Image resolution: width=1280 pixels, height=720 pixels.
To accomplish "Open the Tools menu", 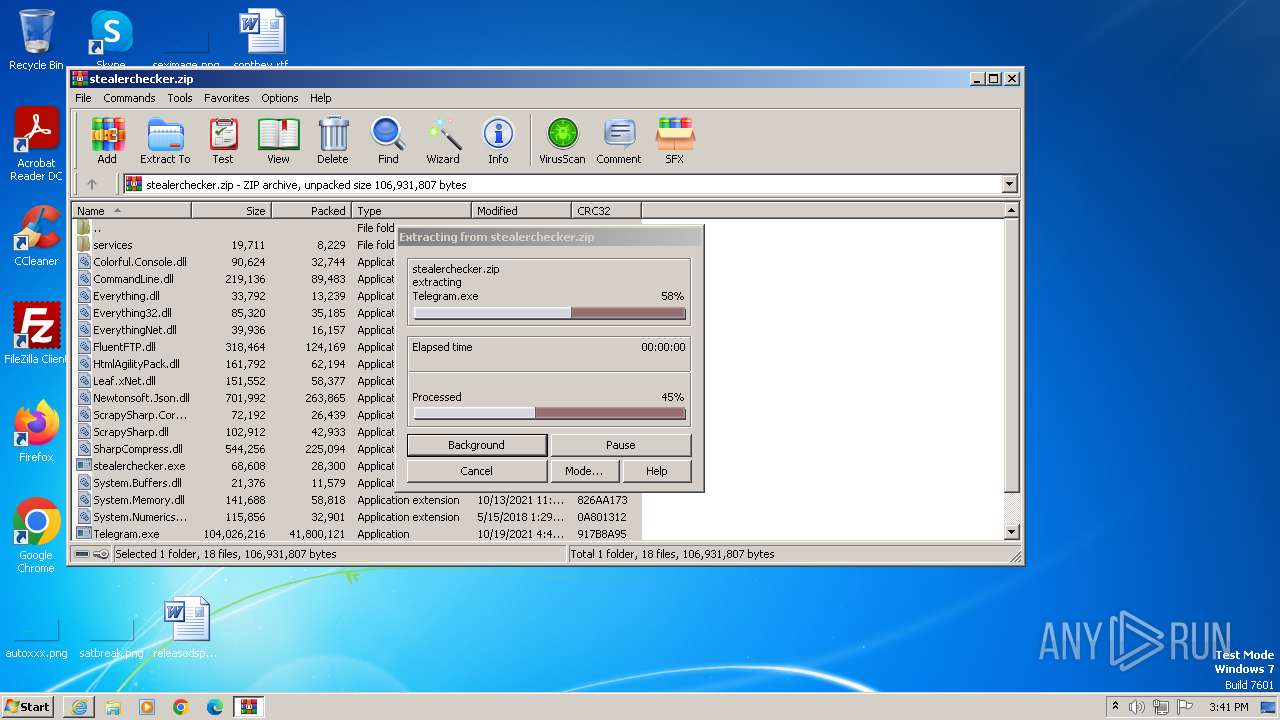I will [x=180, y=98].
